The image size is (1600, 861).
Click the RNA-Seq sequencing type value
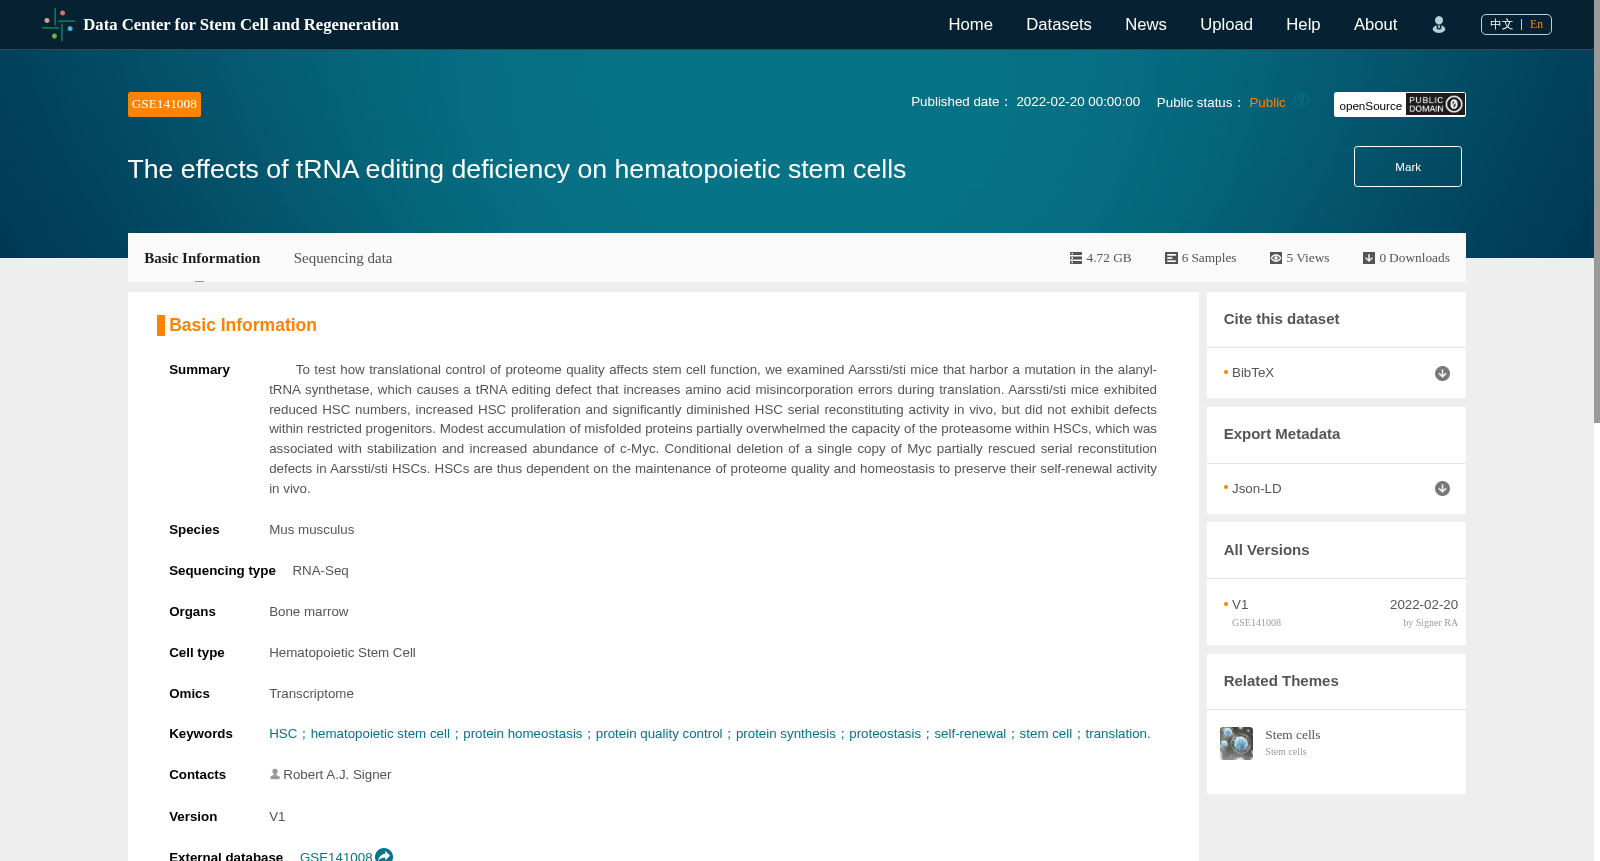(320, 570)
